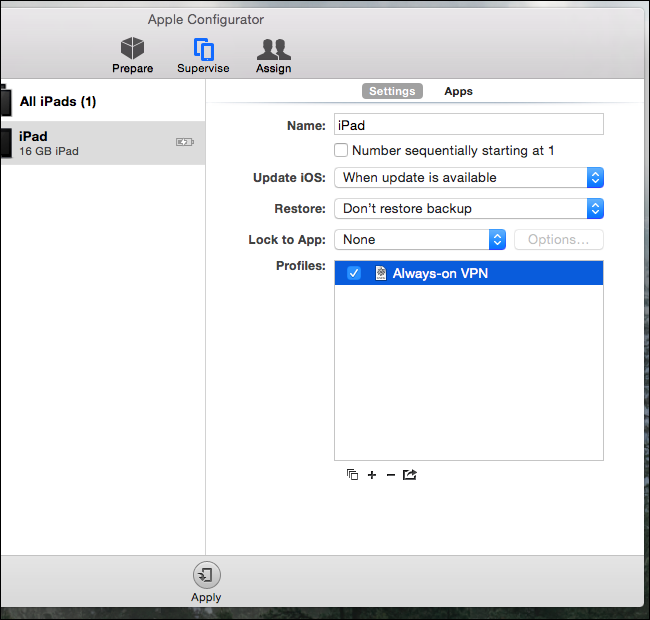Open the Update iOS dropdown
Viewport: 650px width, 620px height.
[469, 177]
